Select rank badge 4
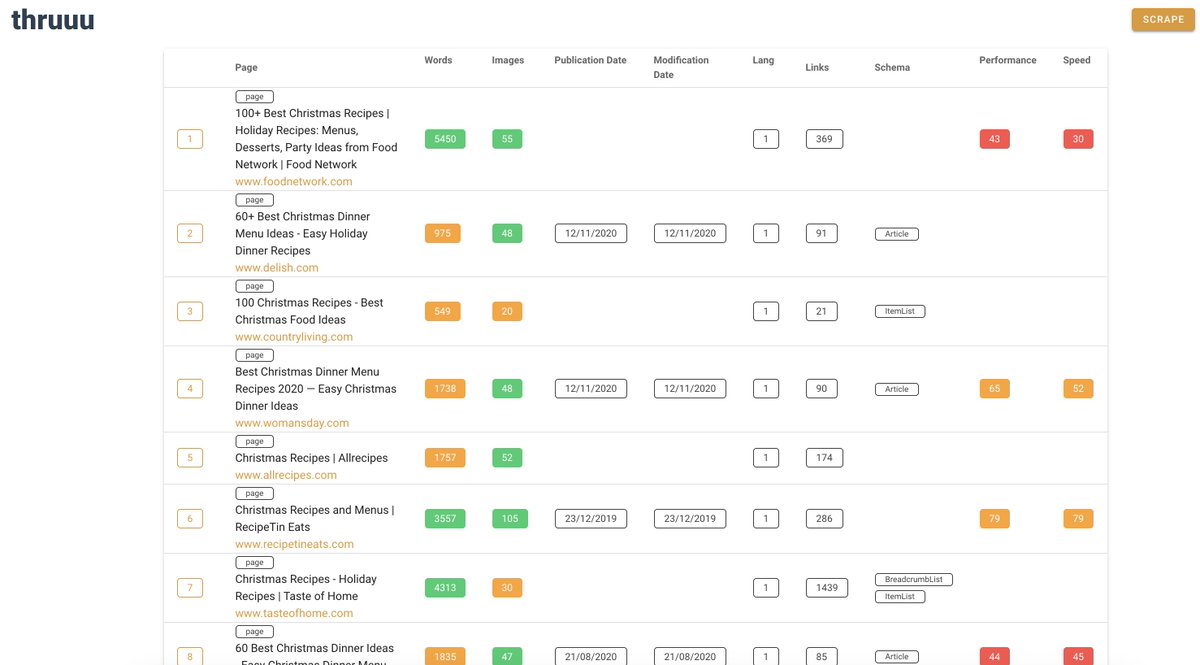The width and height of the screenshot is (1200, 665). [x=190, y=388]
